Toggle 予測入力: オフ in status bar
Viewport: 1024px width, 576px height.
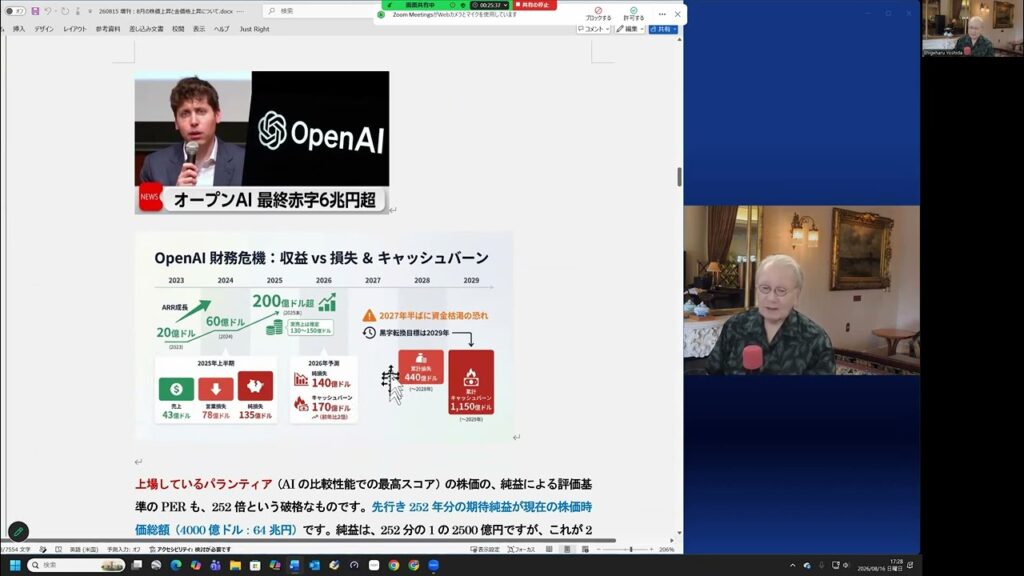[x=123, y=549]
